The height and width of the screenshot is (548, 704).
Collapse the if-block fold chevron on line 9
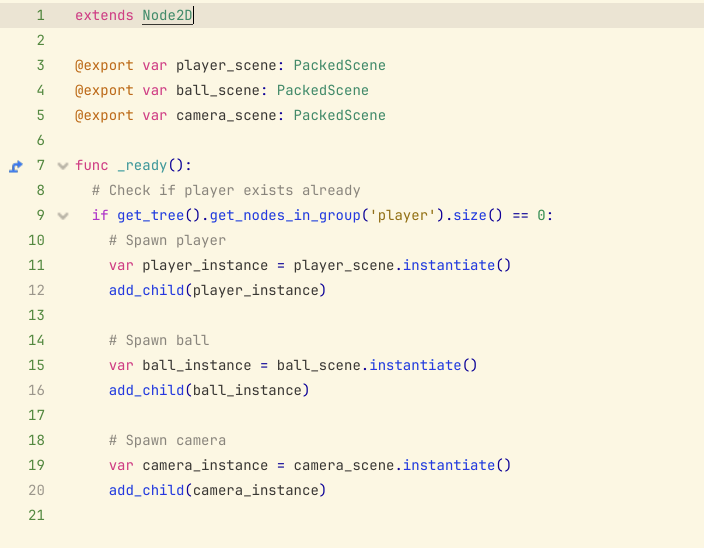click(x=63, y=216)
